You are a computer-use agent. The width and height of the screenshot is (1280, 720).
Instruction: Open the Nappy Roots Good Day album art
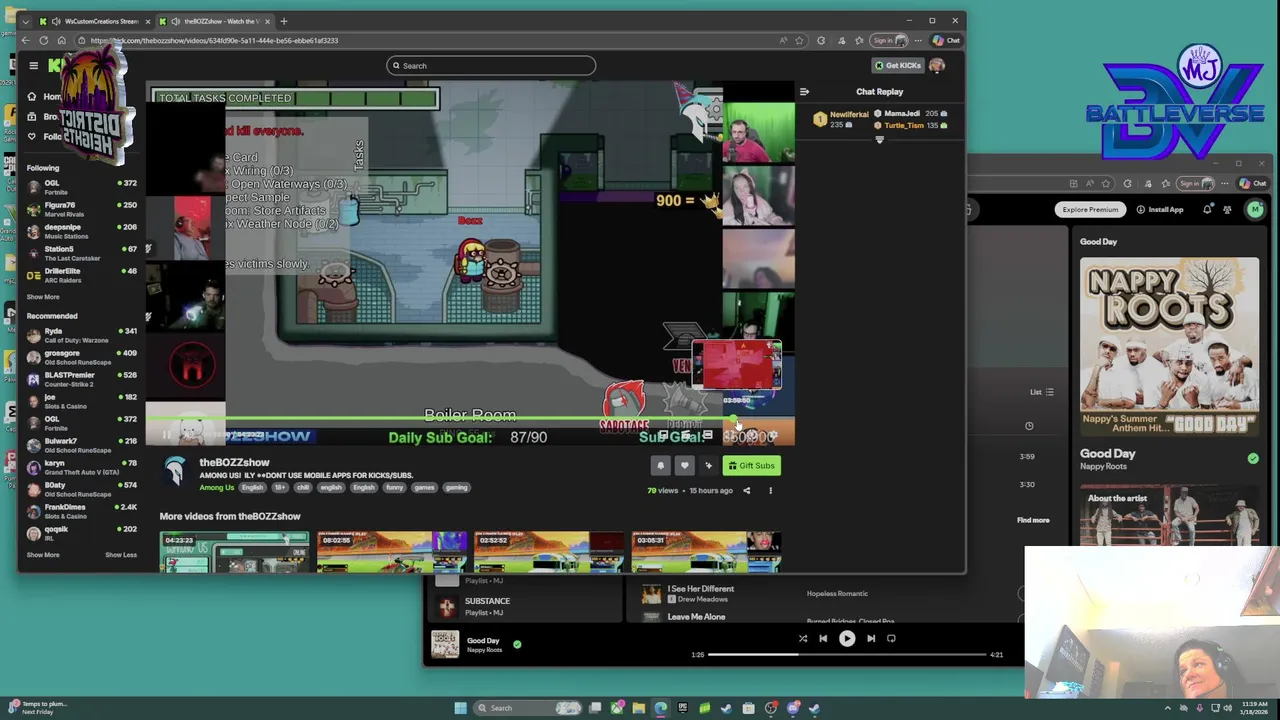[1169, 347]
